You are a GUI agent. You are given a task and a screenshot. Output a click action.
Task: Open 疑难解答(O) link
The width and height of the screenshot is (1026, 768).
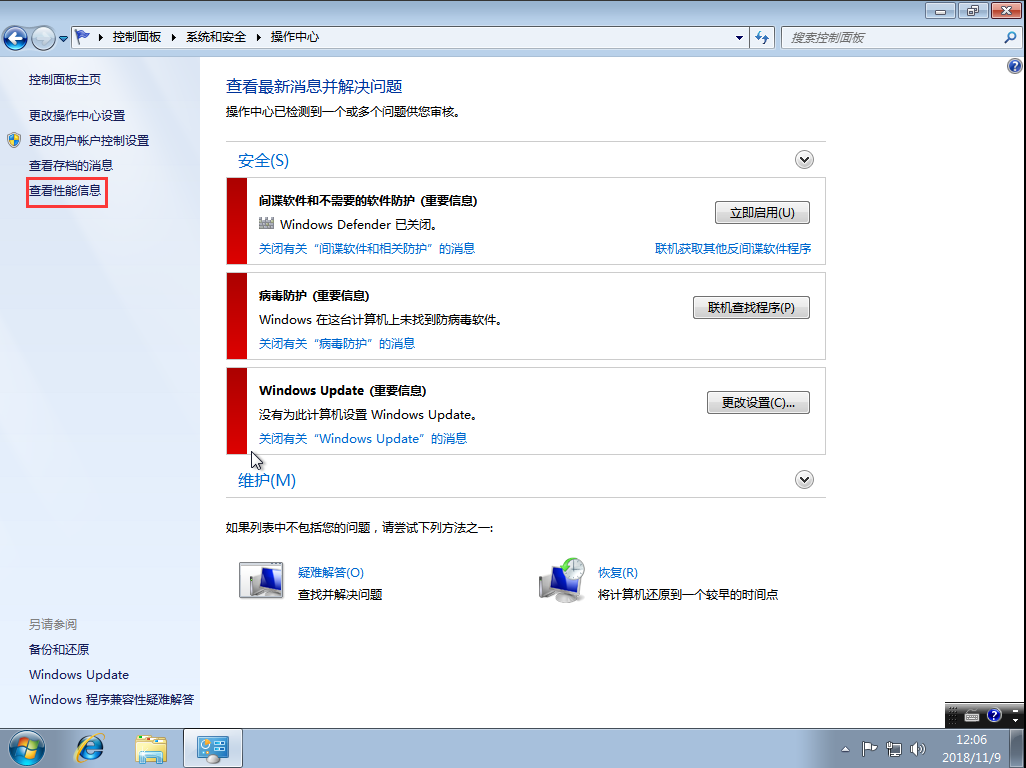(x=330, y=572)
